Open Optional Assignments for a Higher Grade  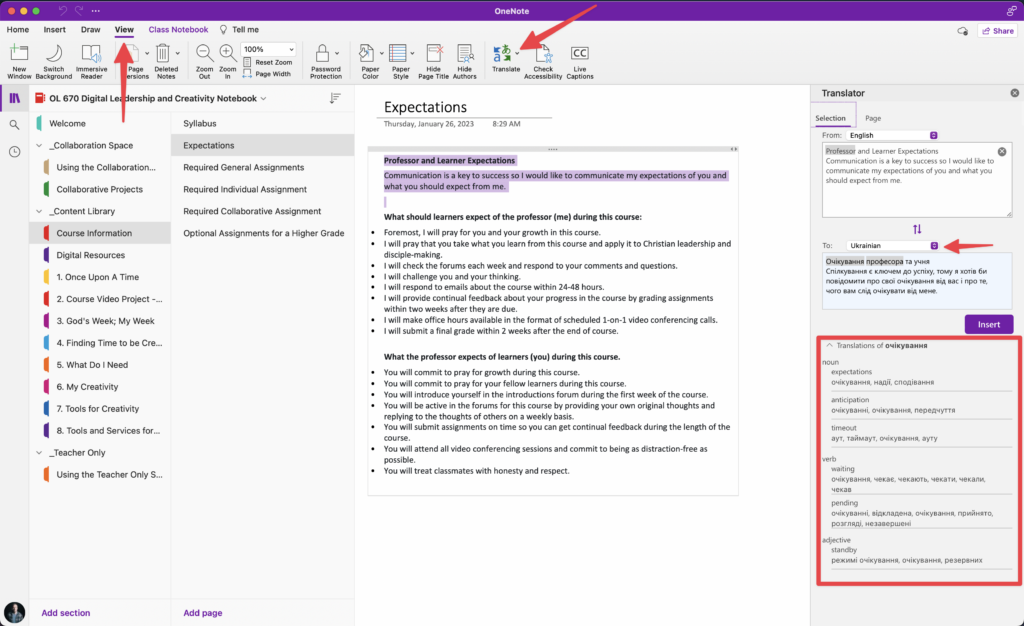(x=263, y=233)
